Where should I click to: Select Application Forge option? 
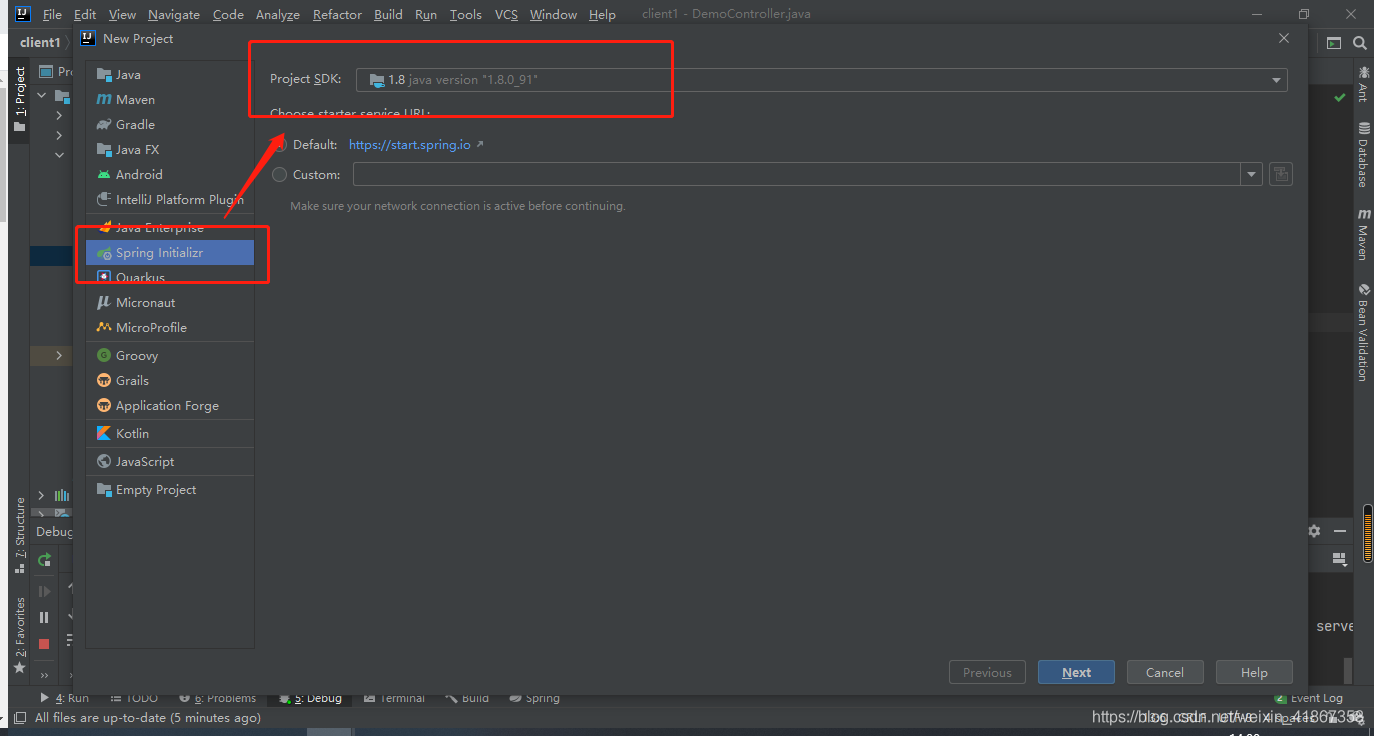tap(170, 406)
